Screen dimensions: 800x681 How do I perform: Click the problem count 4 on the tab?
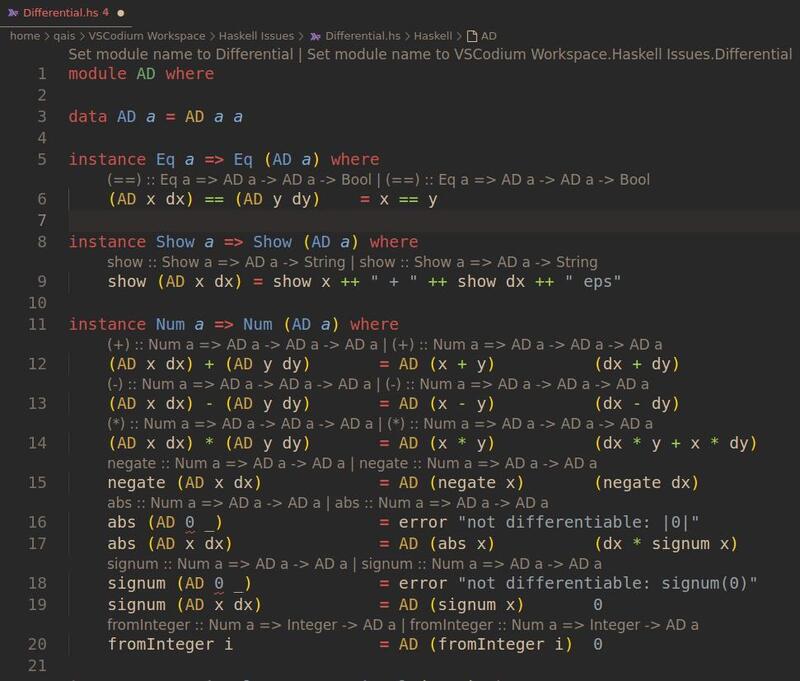(x=105, y=13)
